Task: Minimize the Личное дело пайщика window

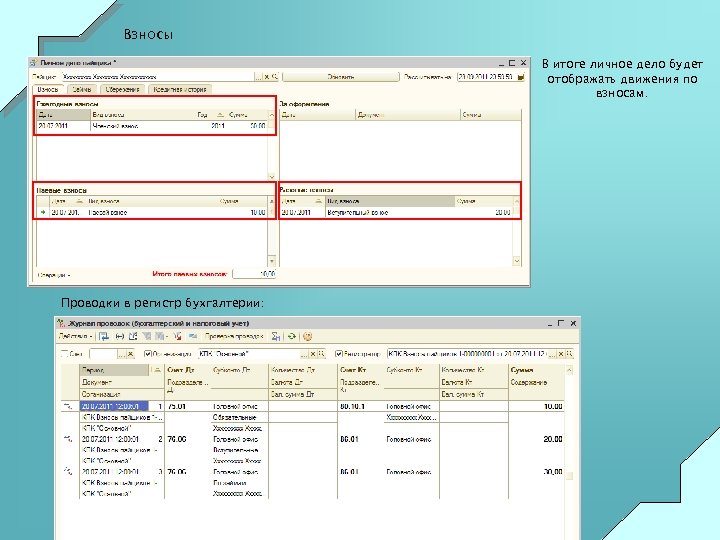Action: tap(501, 63)
